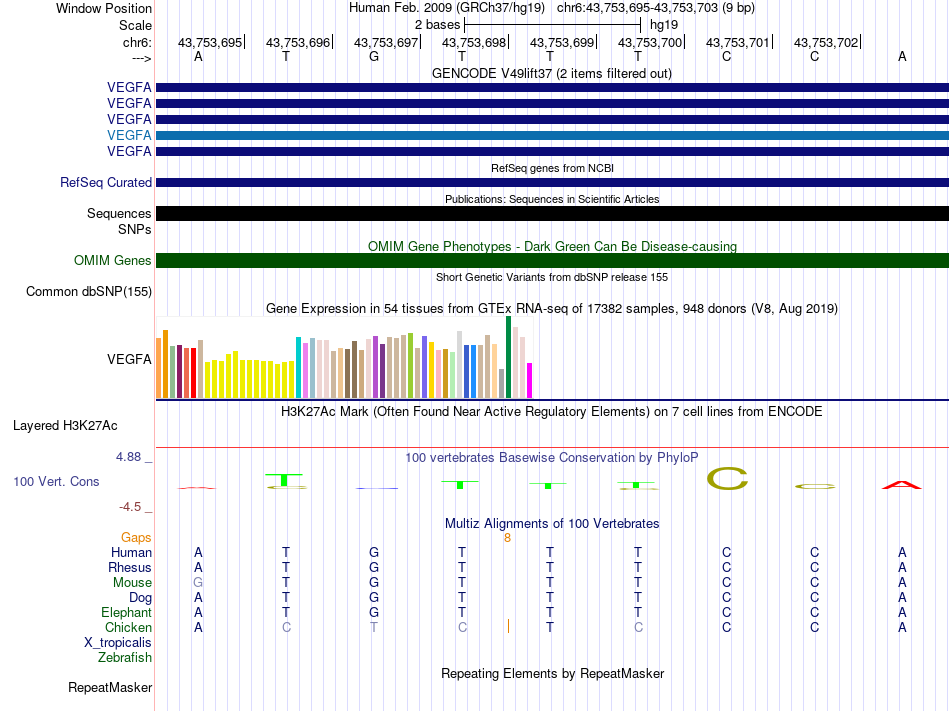Screen dimensions: 950x711
Task: Select the Zebrafish species label
Action: [125, 657]
